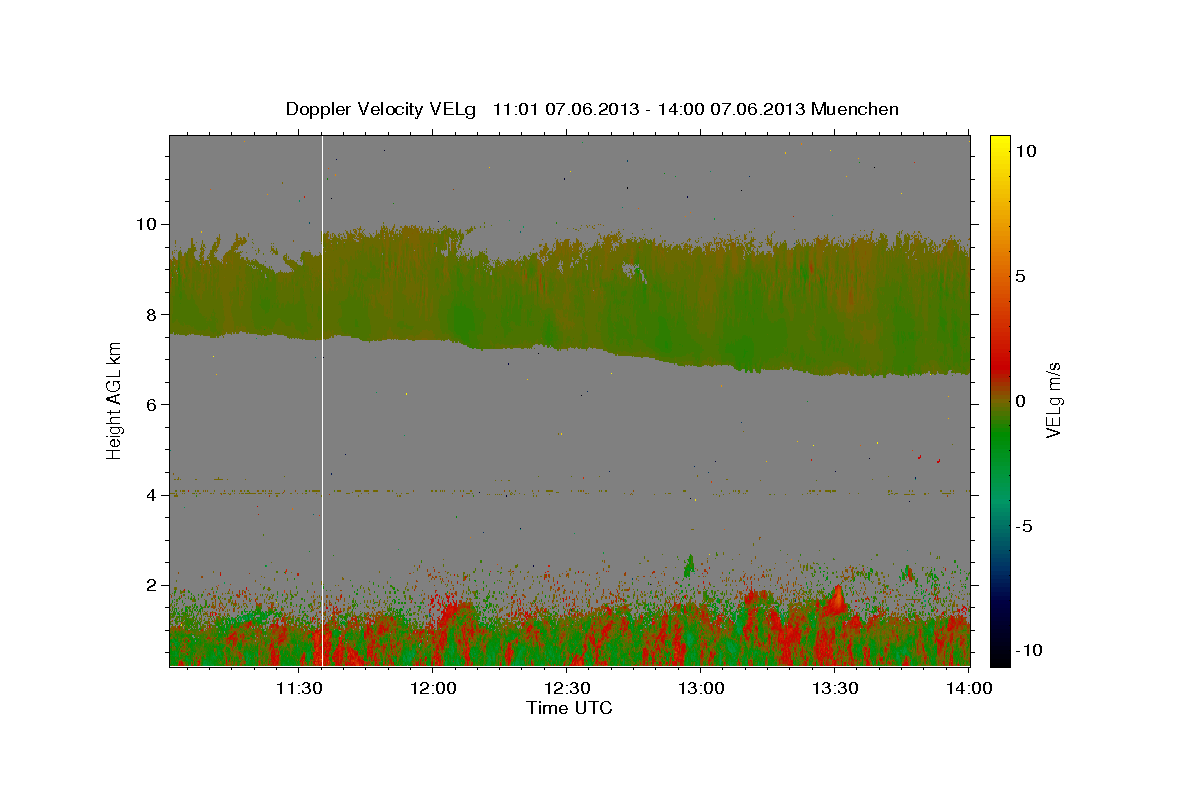
Task: Click the height tick label '10'
Action: pyautogui.click(x=149, y=224)
